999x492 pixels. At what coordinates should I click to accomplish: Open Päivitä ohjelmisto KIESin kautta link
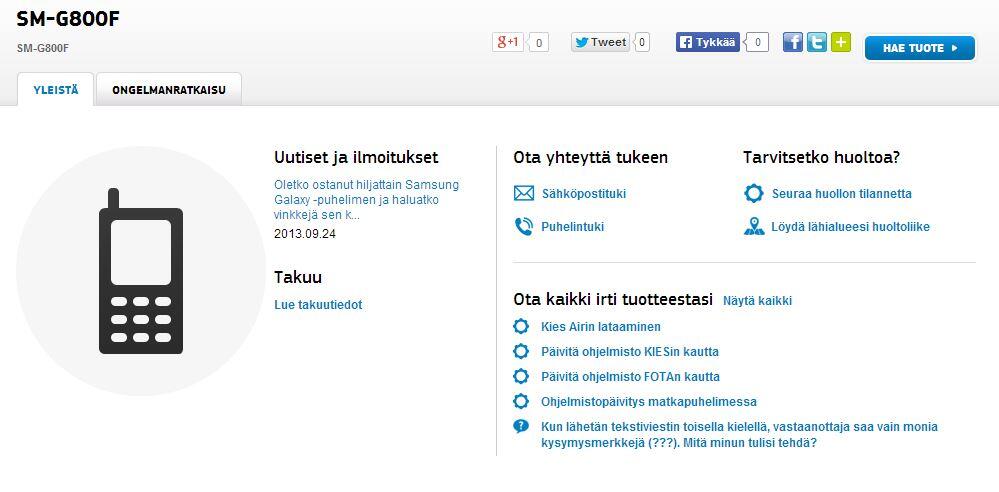point(630,352)
